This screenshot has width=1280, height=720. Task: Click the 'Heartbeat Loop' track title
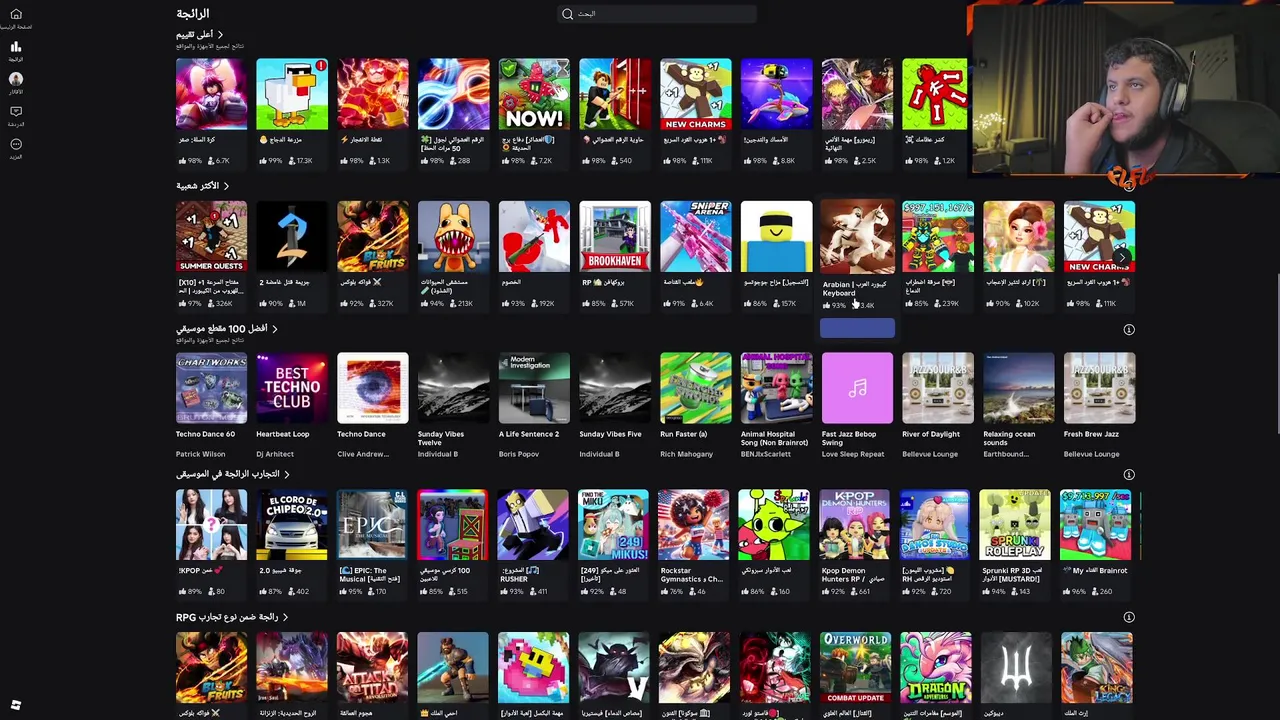283,434
